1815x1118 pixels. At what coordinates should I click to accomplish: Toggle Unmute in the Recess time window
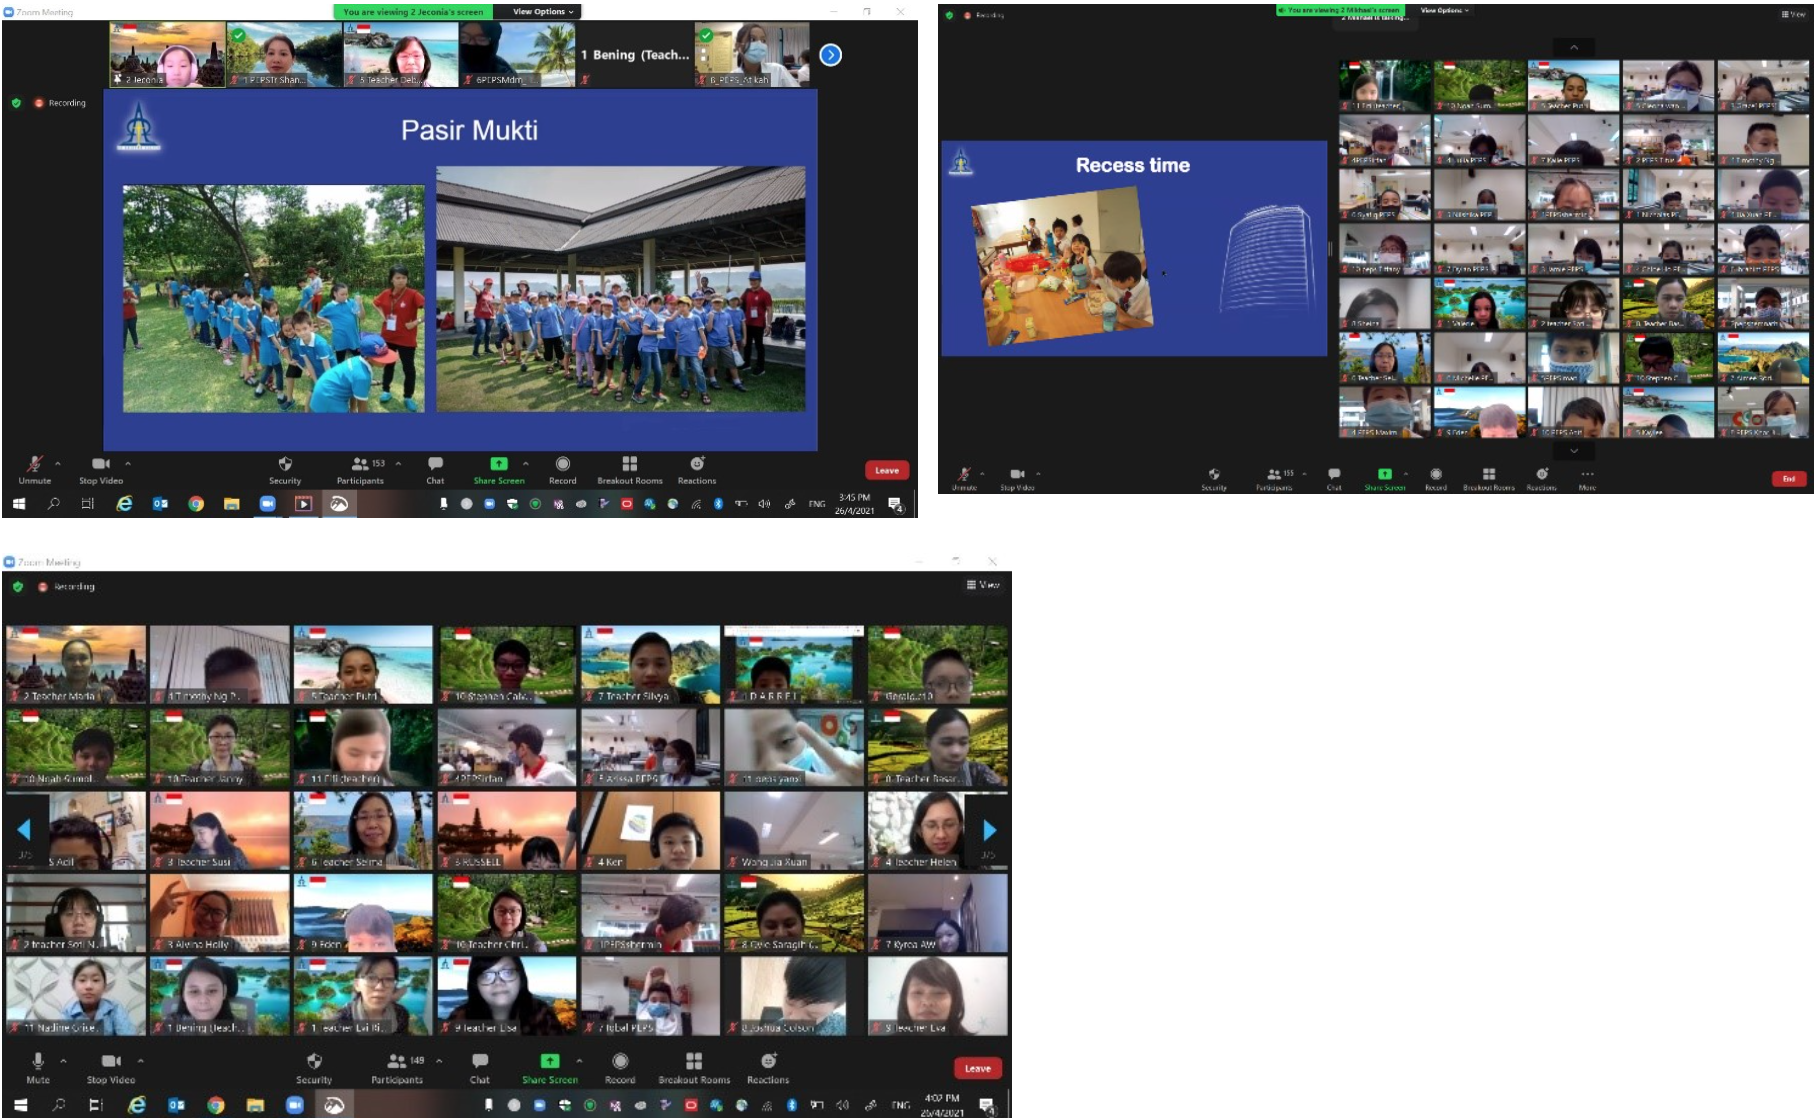tap(964, 478)
